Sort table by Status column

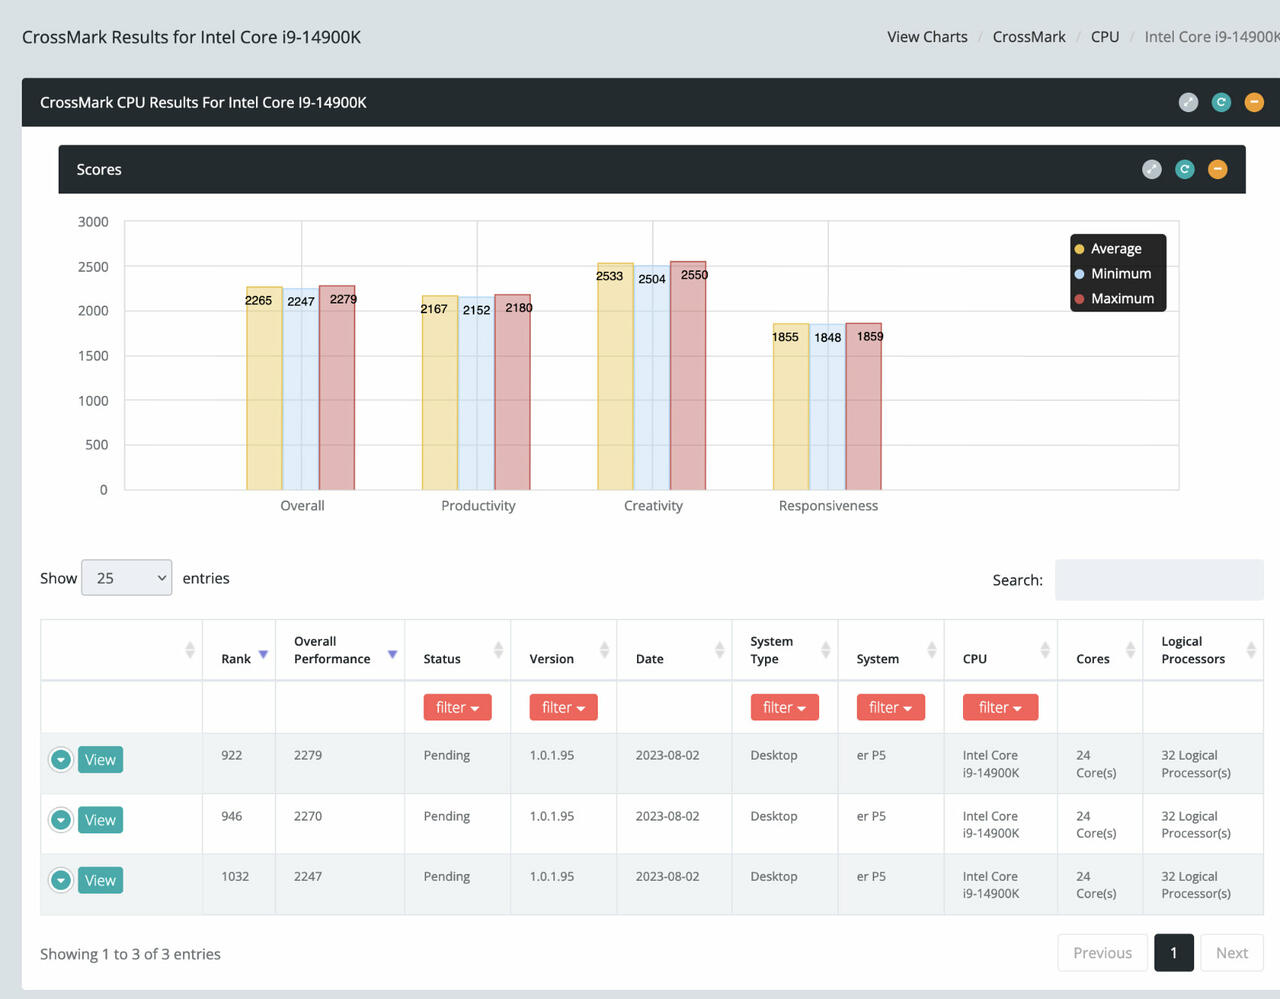tap(458, 650)
